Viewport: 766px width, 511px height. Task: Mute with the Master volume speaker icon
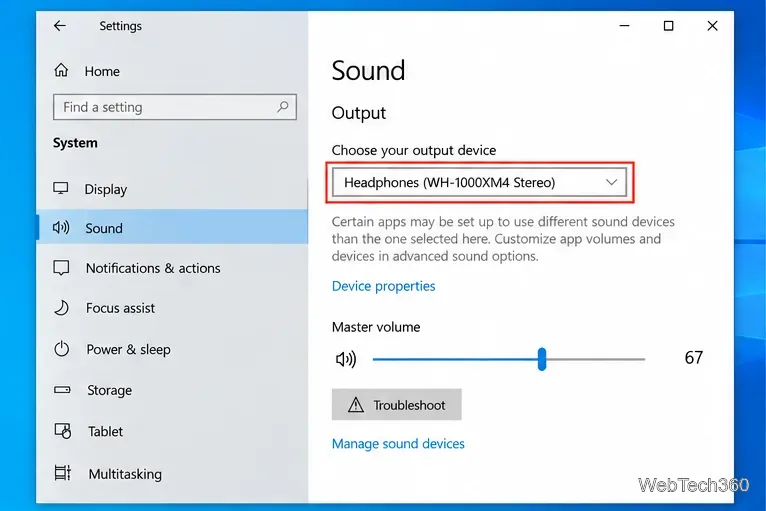(x=346, y=359)
